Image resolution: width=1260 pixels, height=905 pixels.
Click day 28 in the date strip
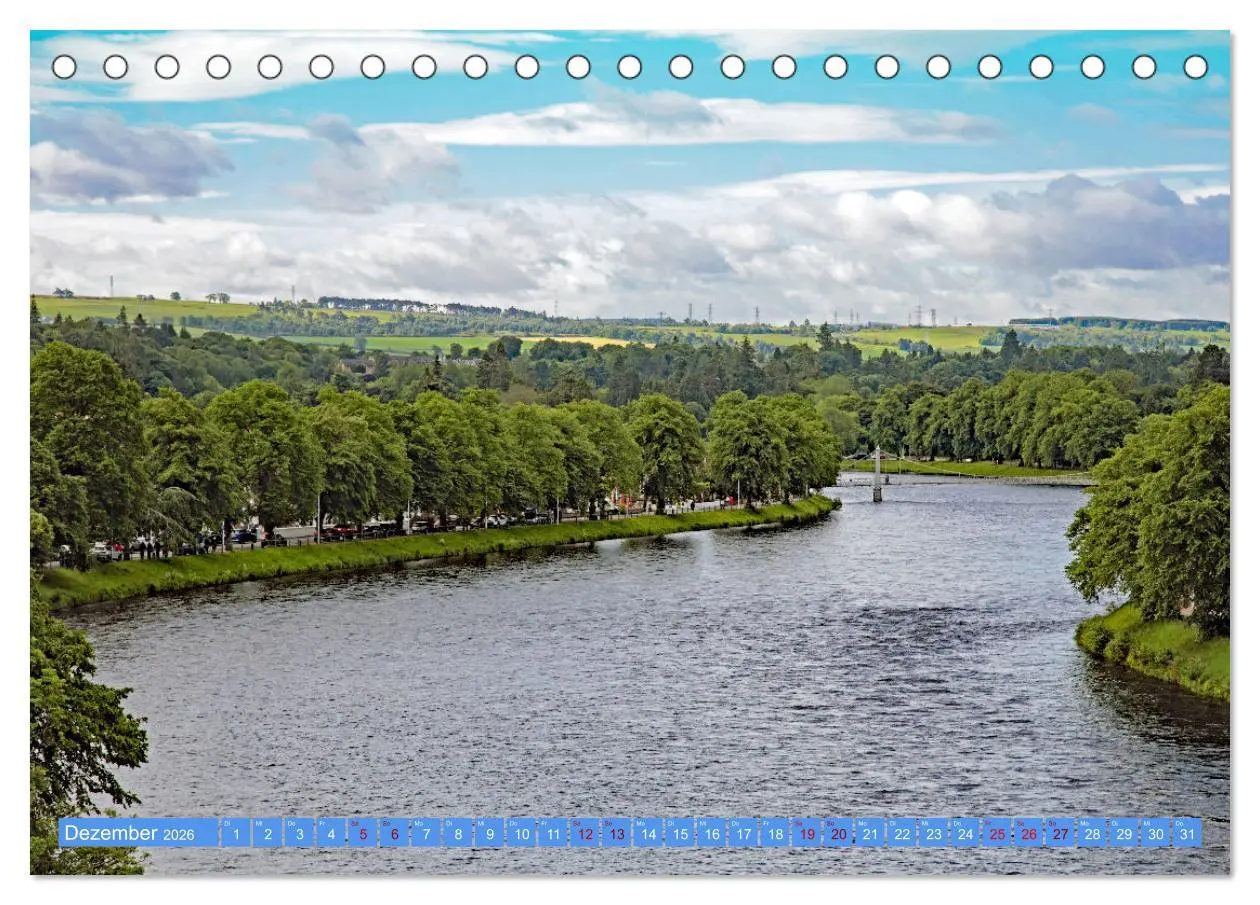point(1093,833)
